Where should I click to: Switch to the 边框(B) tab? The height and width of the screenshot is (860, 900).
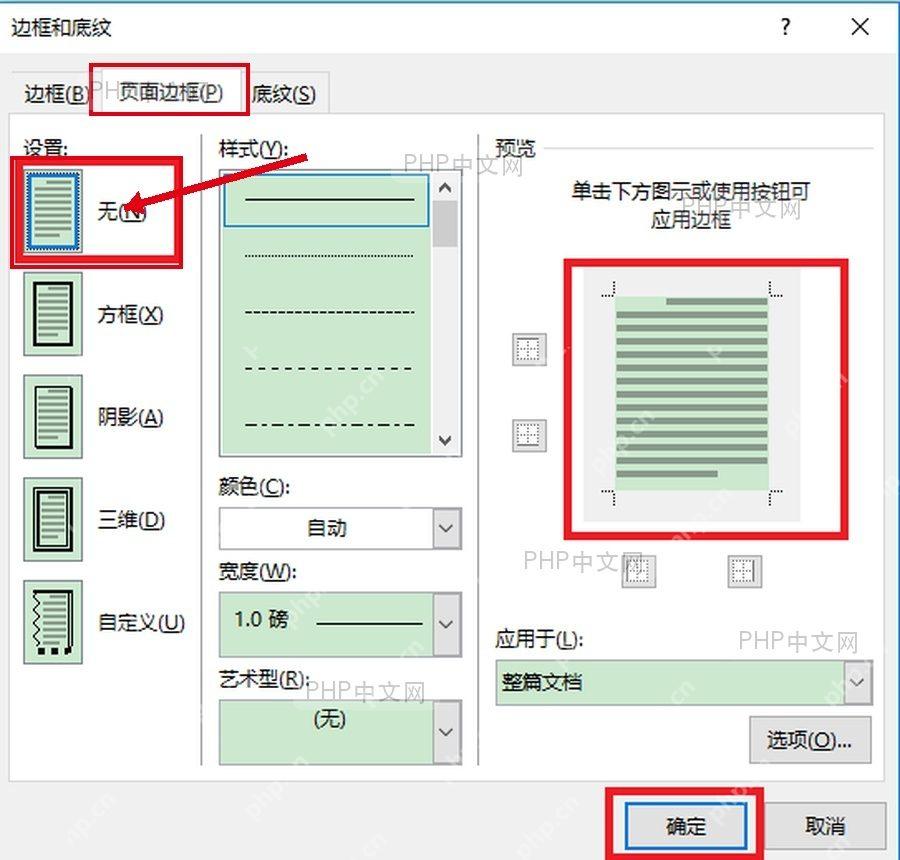(55, 94)
